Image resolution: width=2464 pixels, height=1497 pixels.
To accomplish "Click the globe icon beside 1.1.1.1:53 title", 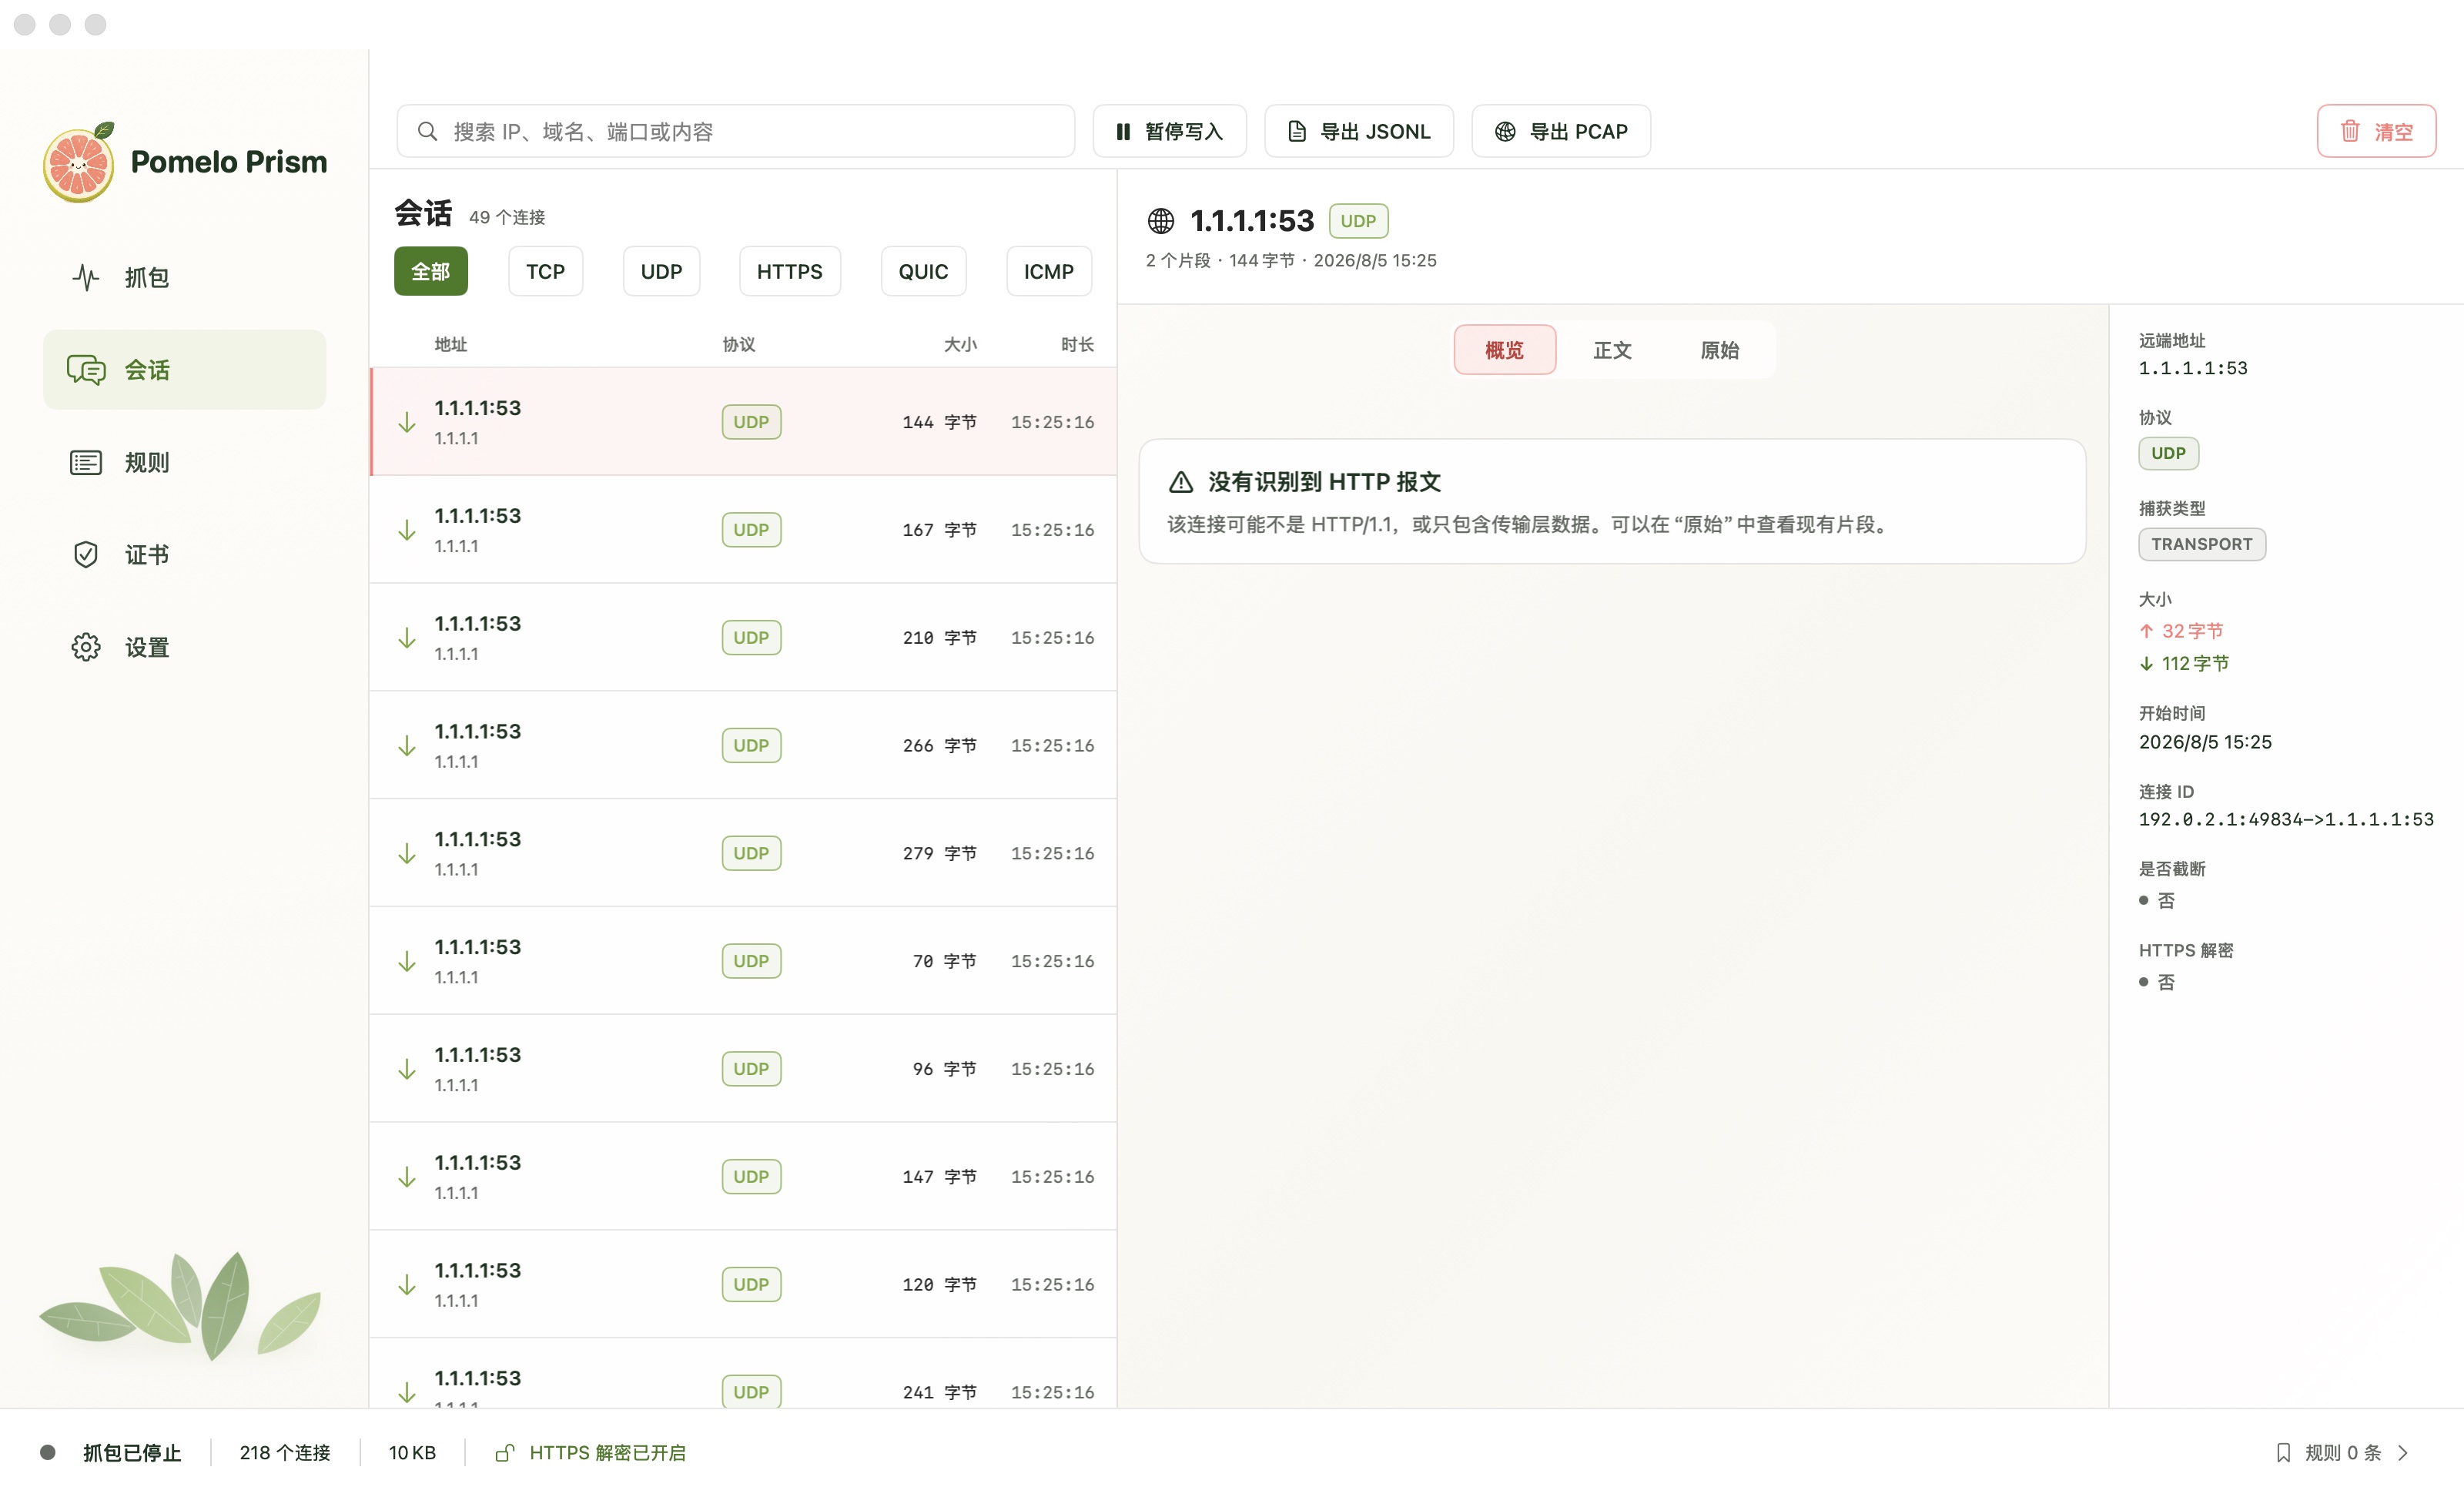I will coord(1160,220).
